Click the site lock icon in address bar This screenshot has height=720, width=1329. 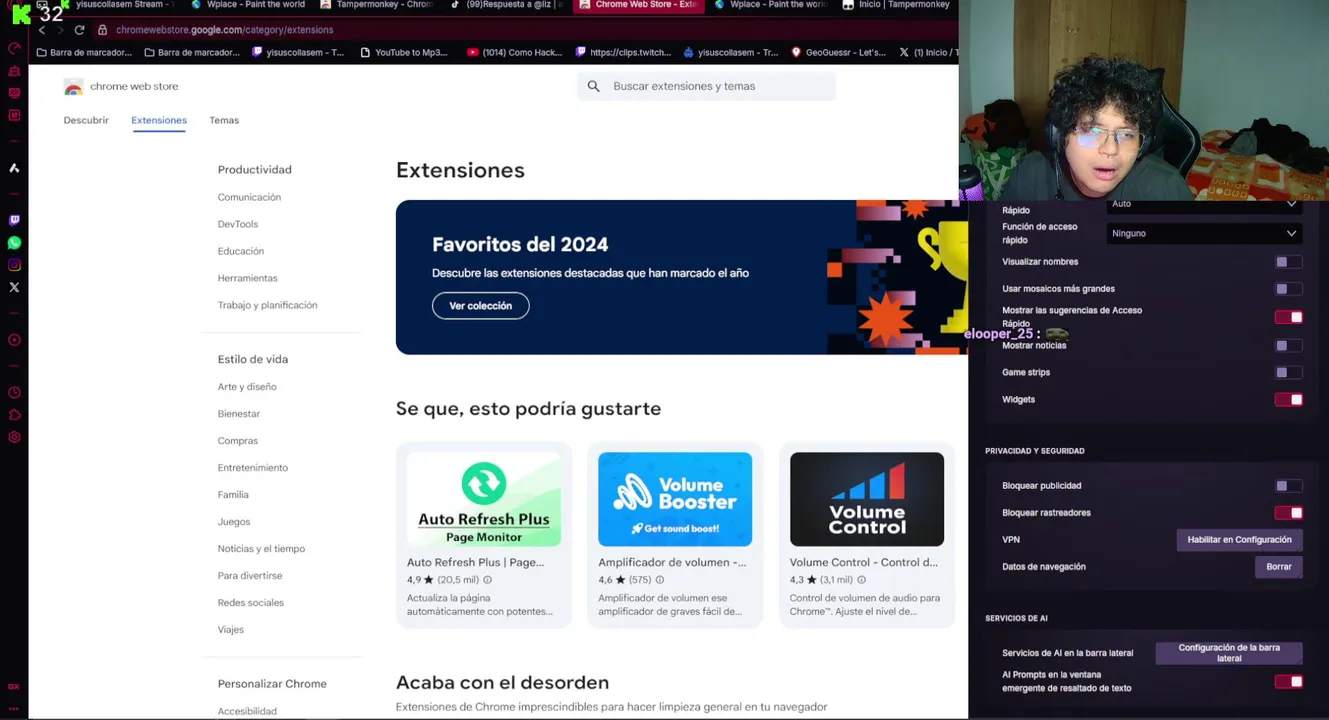102,30
